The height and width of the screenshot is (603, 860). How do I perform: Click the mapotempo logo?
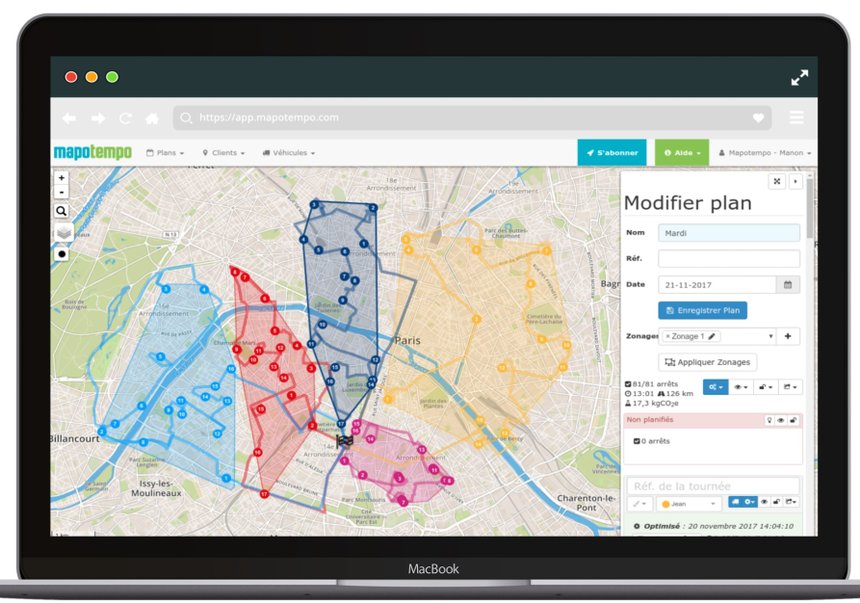(93, 152)
